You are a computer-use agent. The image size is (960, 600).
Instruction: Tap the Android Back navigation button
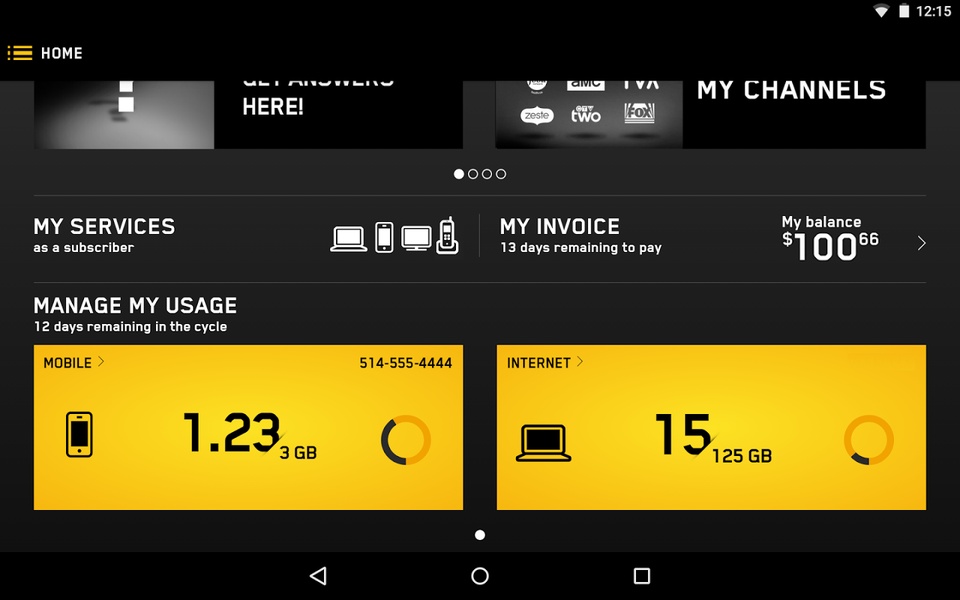click(x=318, y=576)
